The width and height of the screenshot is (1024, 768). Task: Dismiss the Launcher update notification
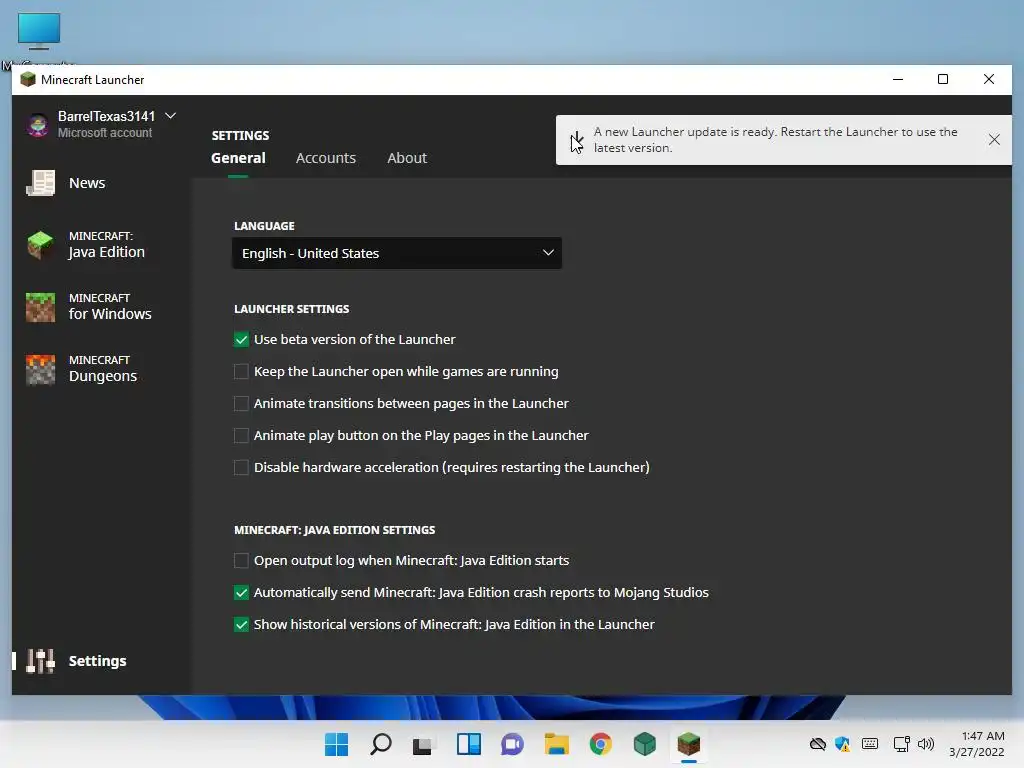tap(994, 140)
